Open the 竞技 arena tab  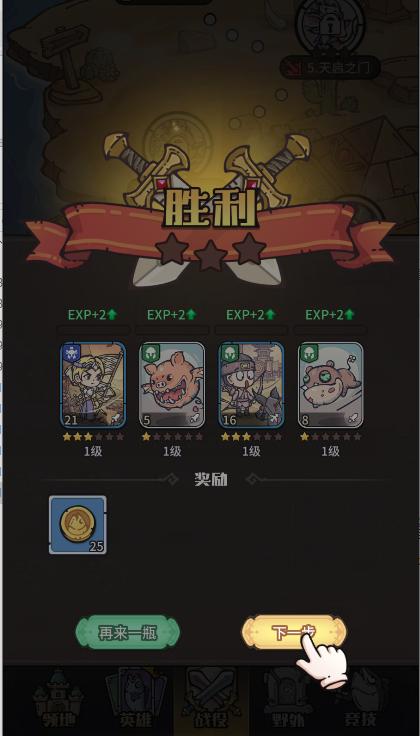pos(362,701)
